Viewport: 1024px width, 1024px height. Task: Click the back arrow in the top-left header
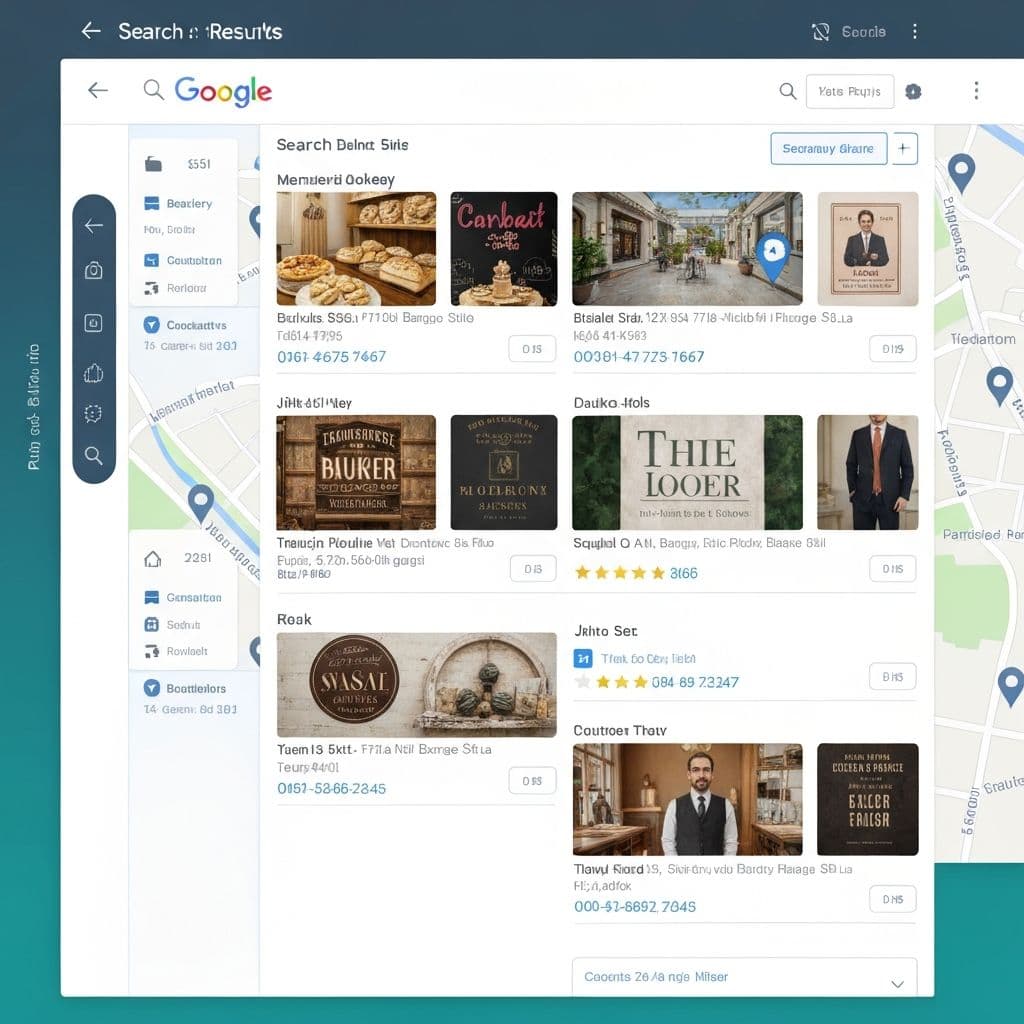[90, 31]
